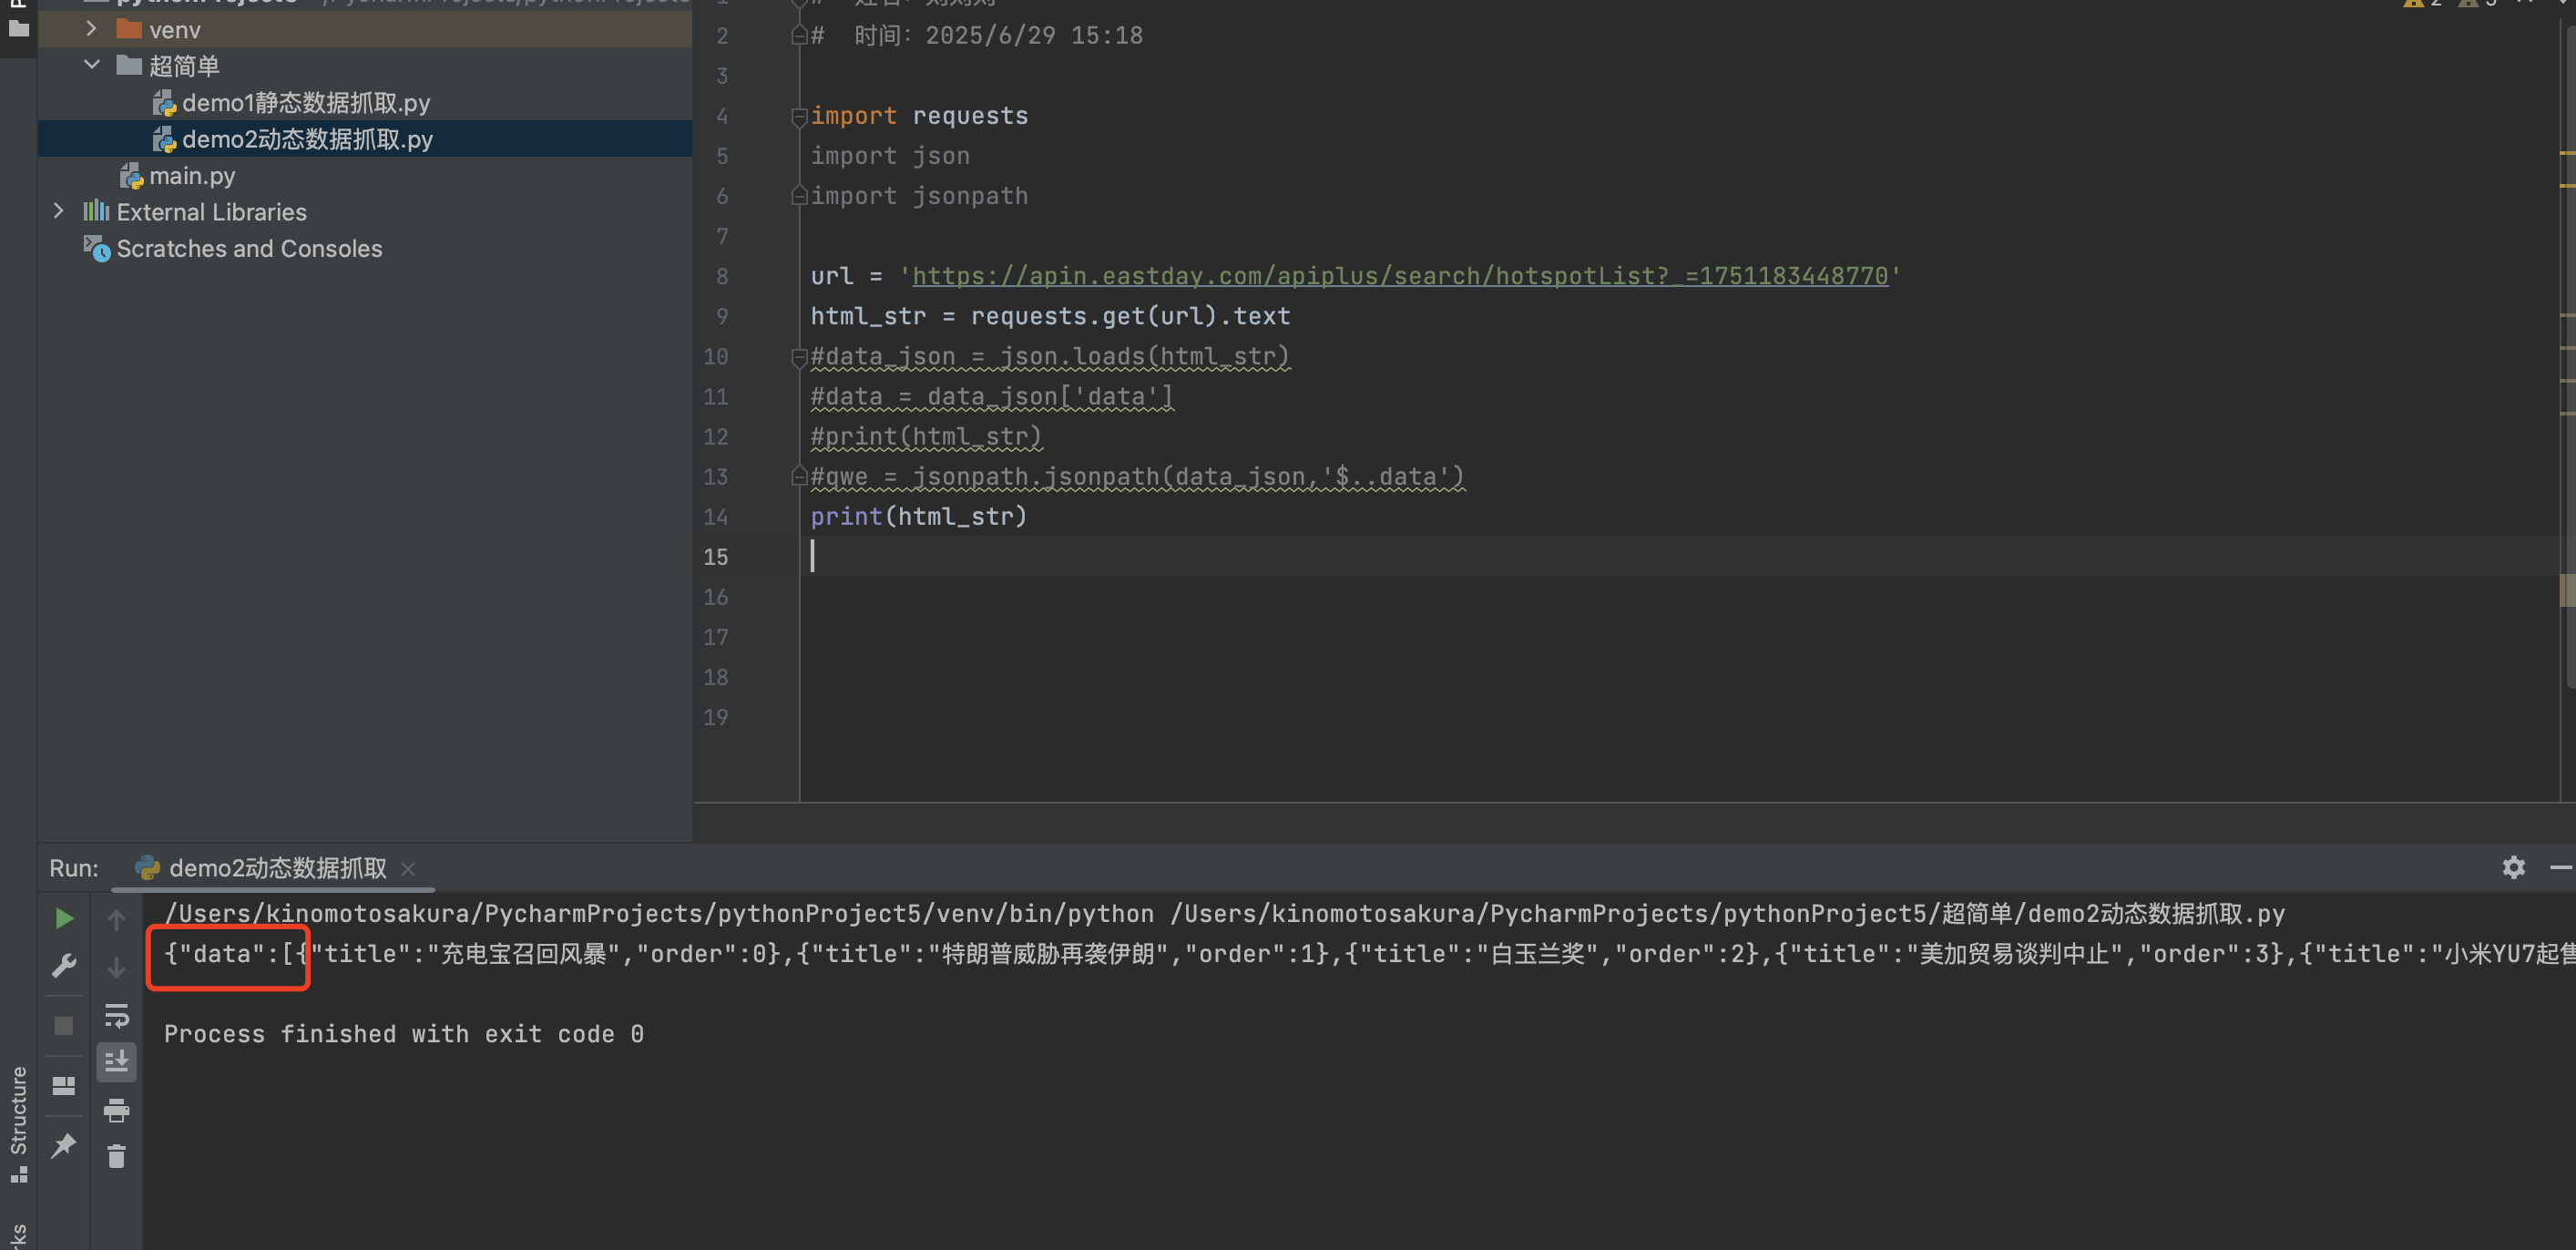Open demo1静态数据抓取.py in project tree
The width and height of the screenshot is (2576, 1250).
pyautogui.click(x=305, y=103)
